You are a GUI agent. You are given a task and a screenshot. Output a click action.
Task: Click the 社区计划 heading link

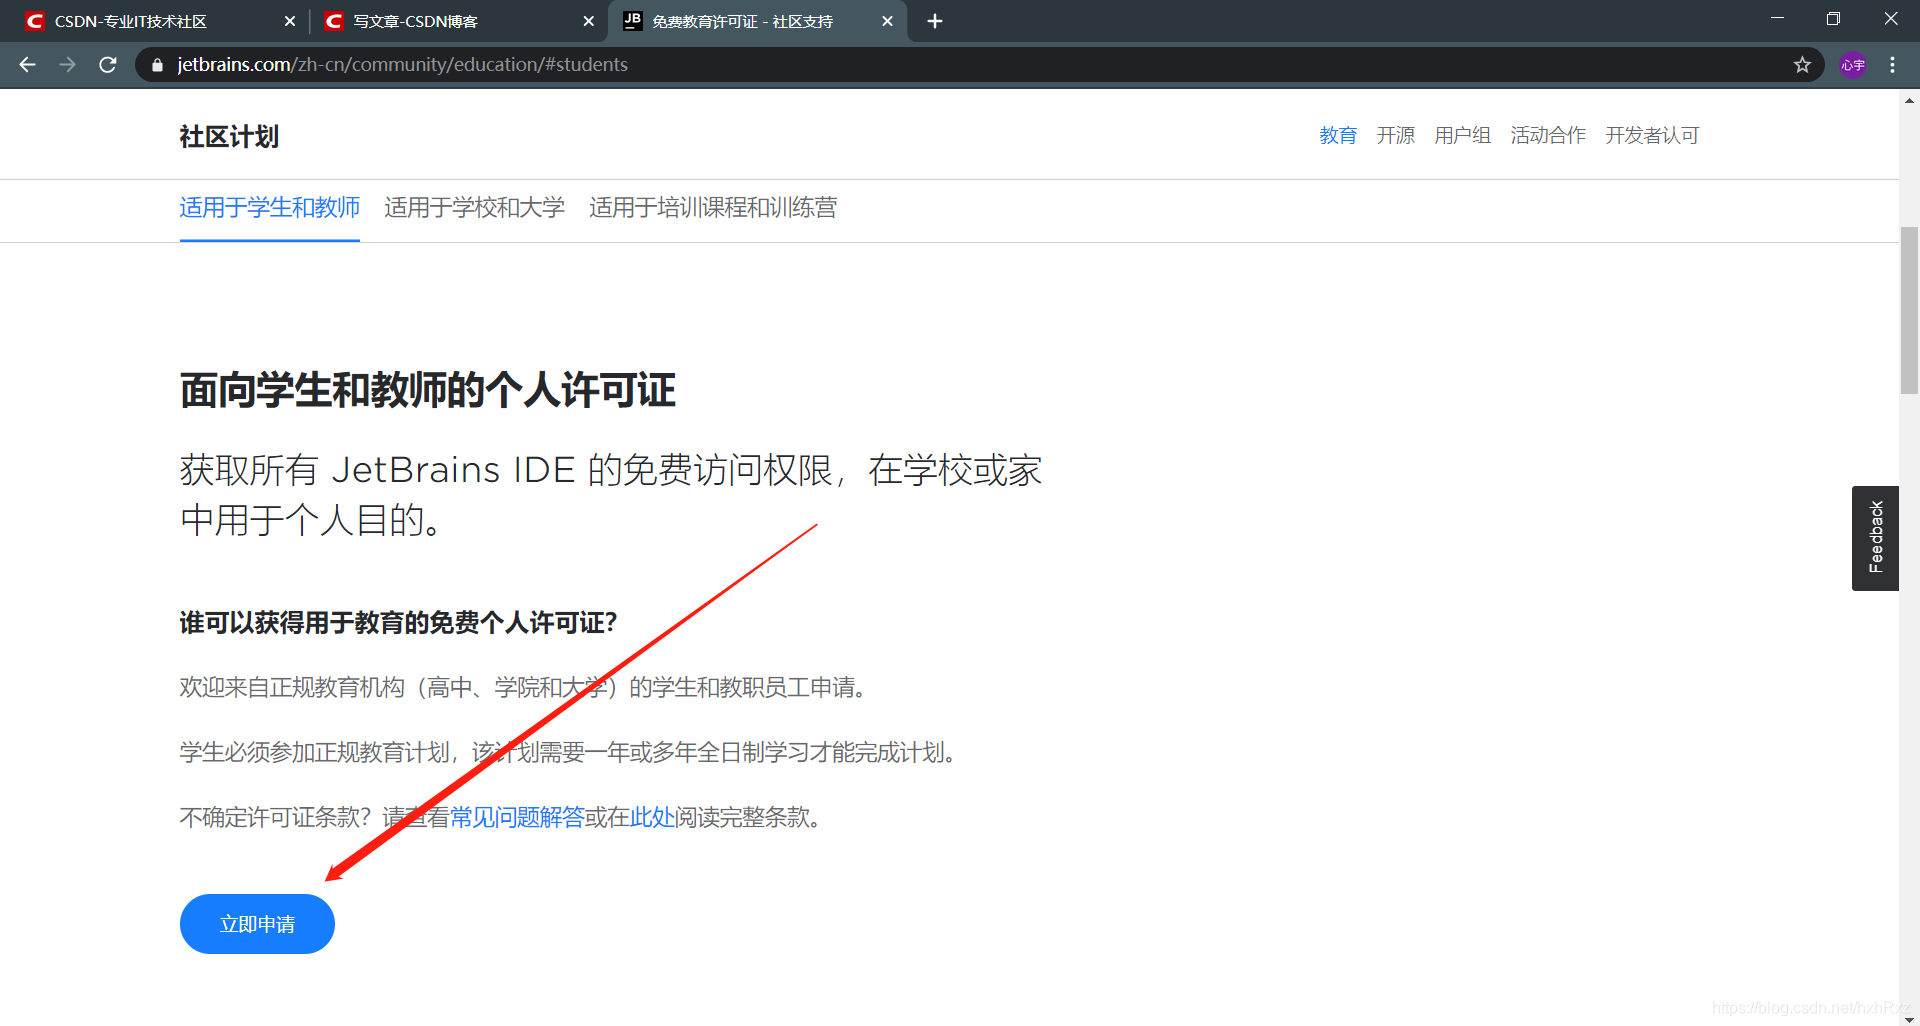coord(229,137)
